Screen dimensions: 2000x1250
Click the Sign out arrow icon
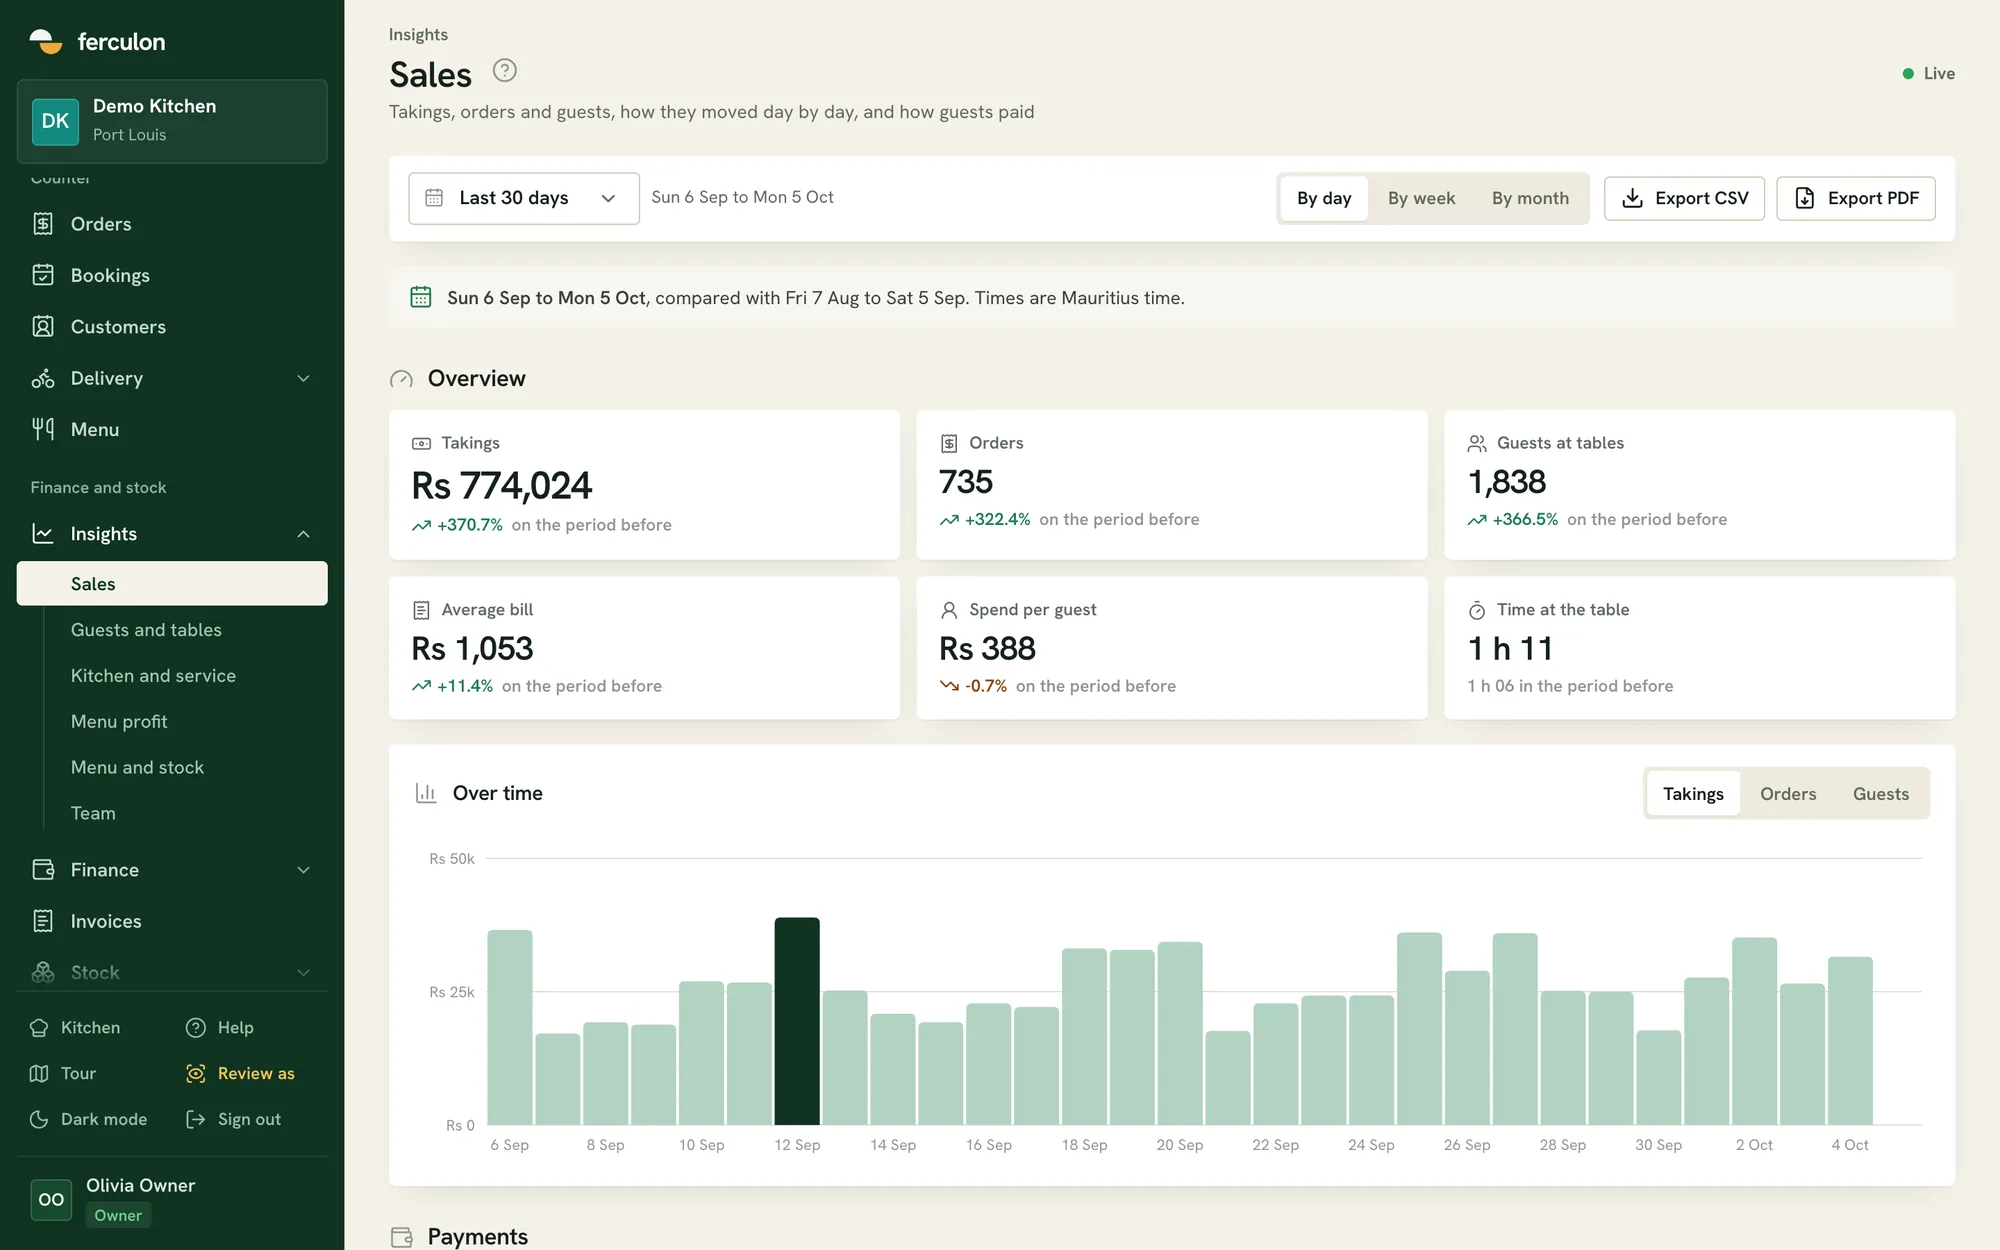coord(196,1119)
